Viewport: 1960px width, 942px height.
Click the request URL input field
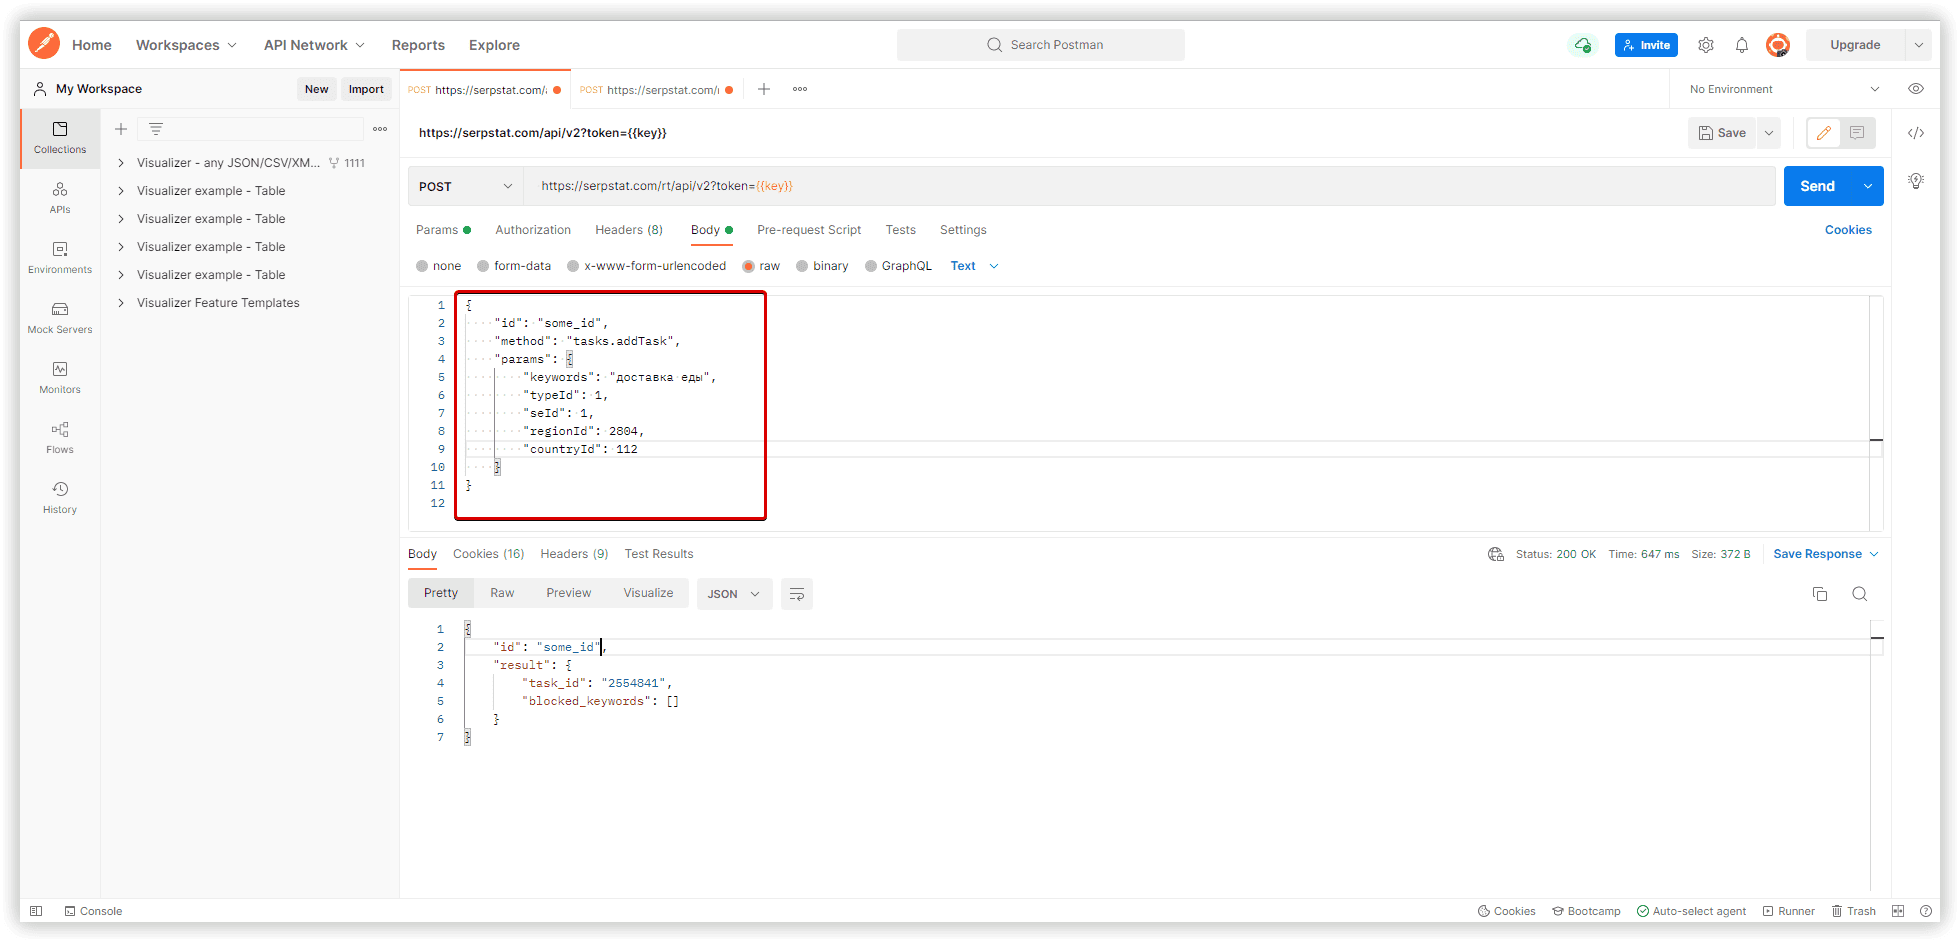coord(1150,186)
